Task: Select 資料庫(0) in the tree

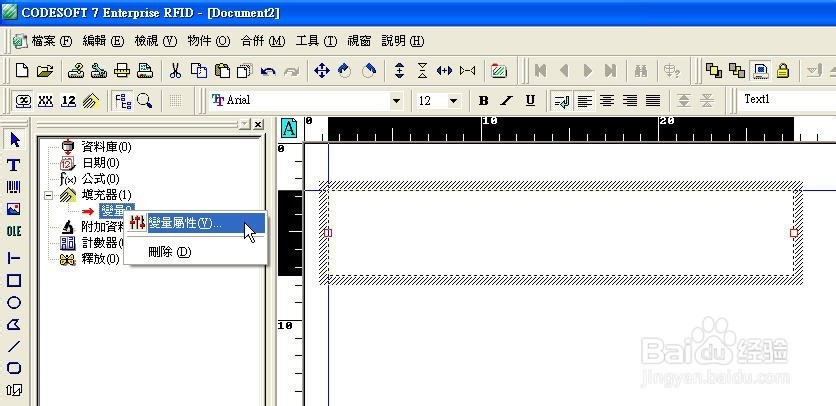Action: pyautogui.click(x=106, y=146)
